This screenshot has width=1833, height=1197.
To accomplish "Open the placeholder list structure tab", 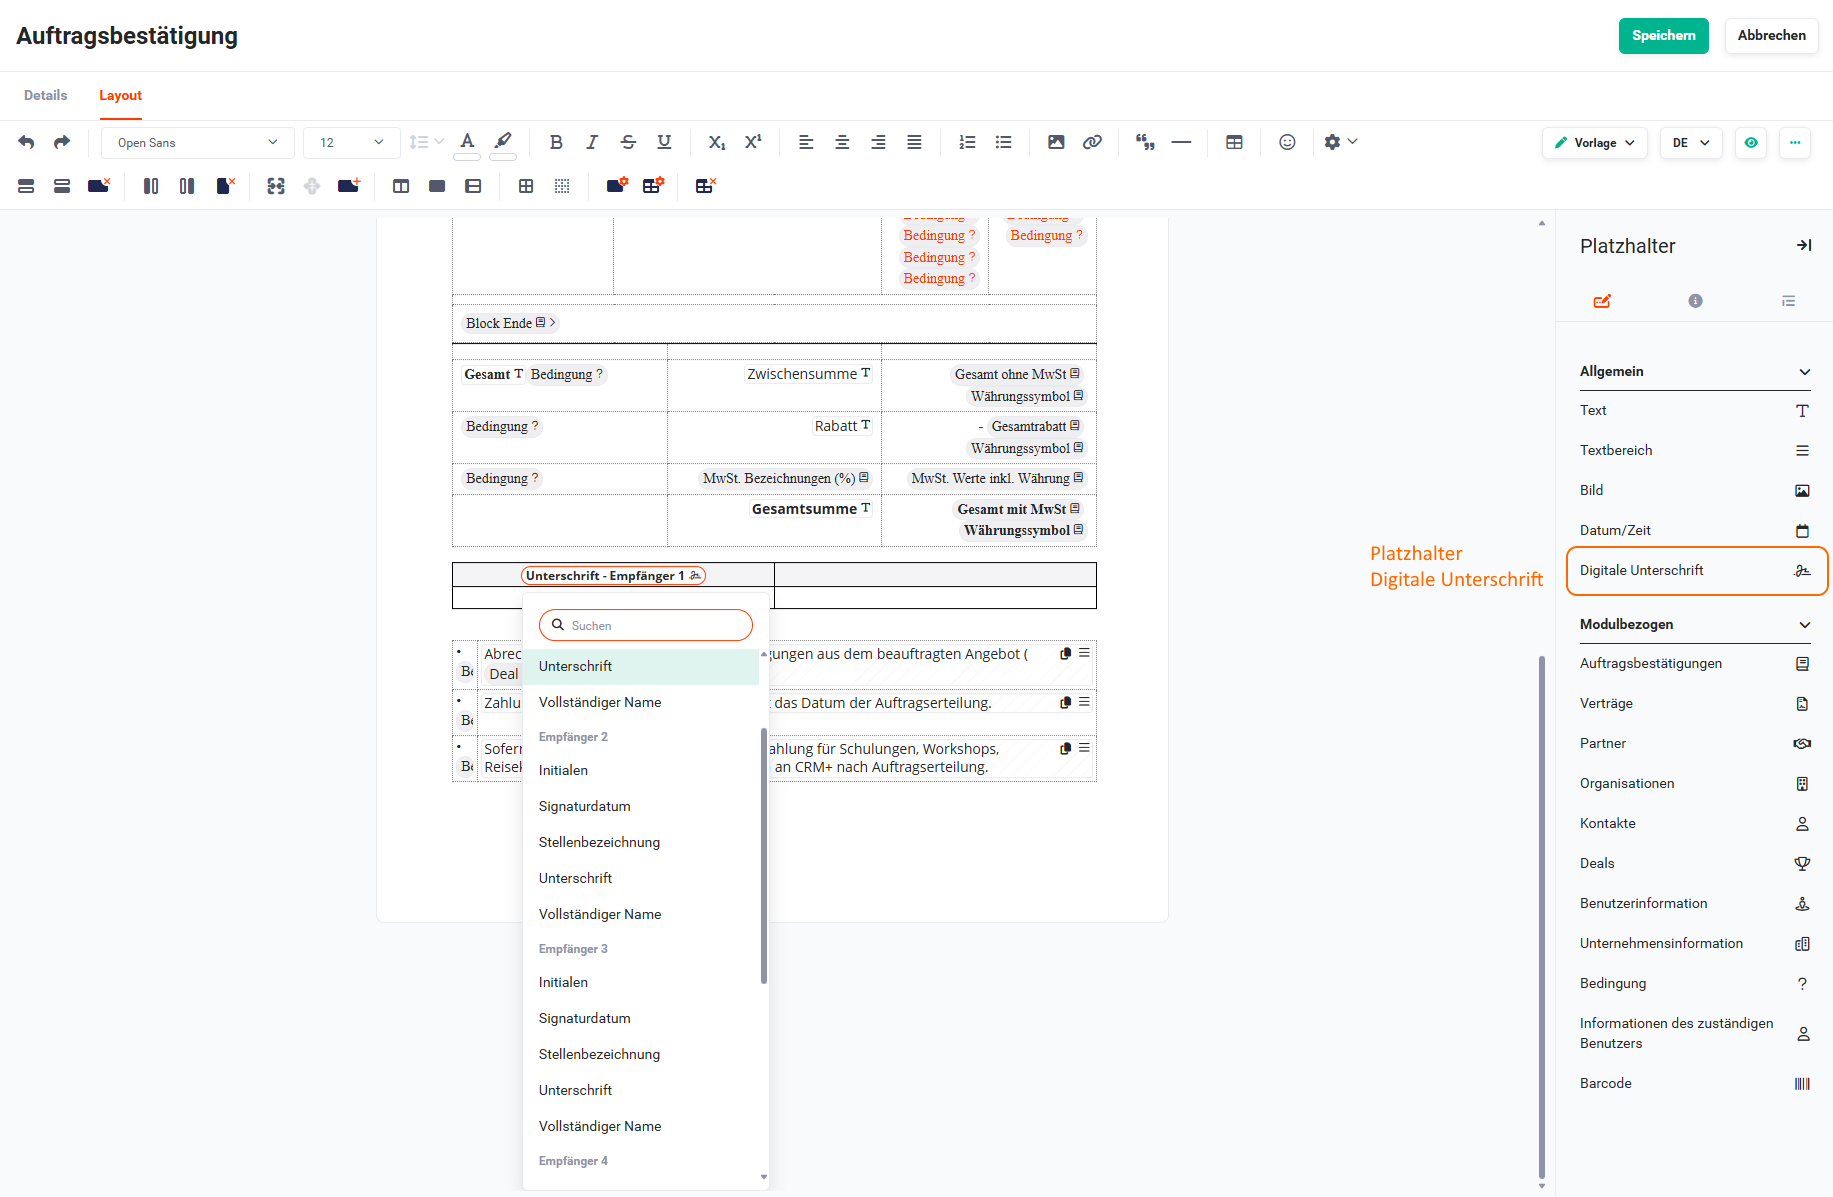I will (1788, 301).
